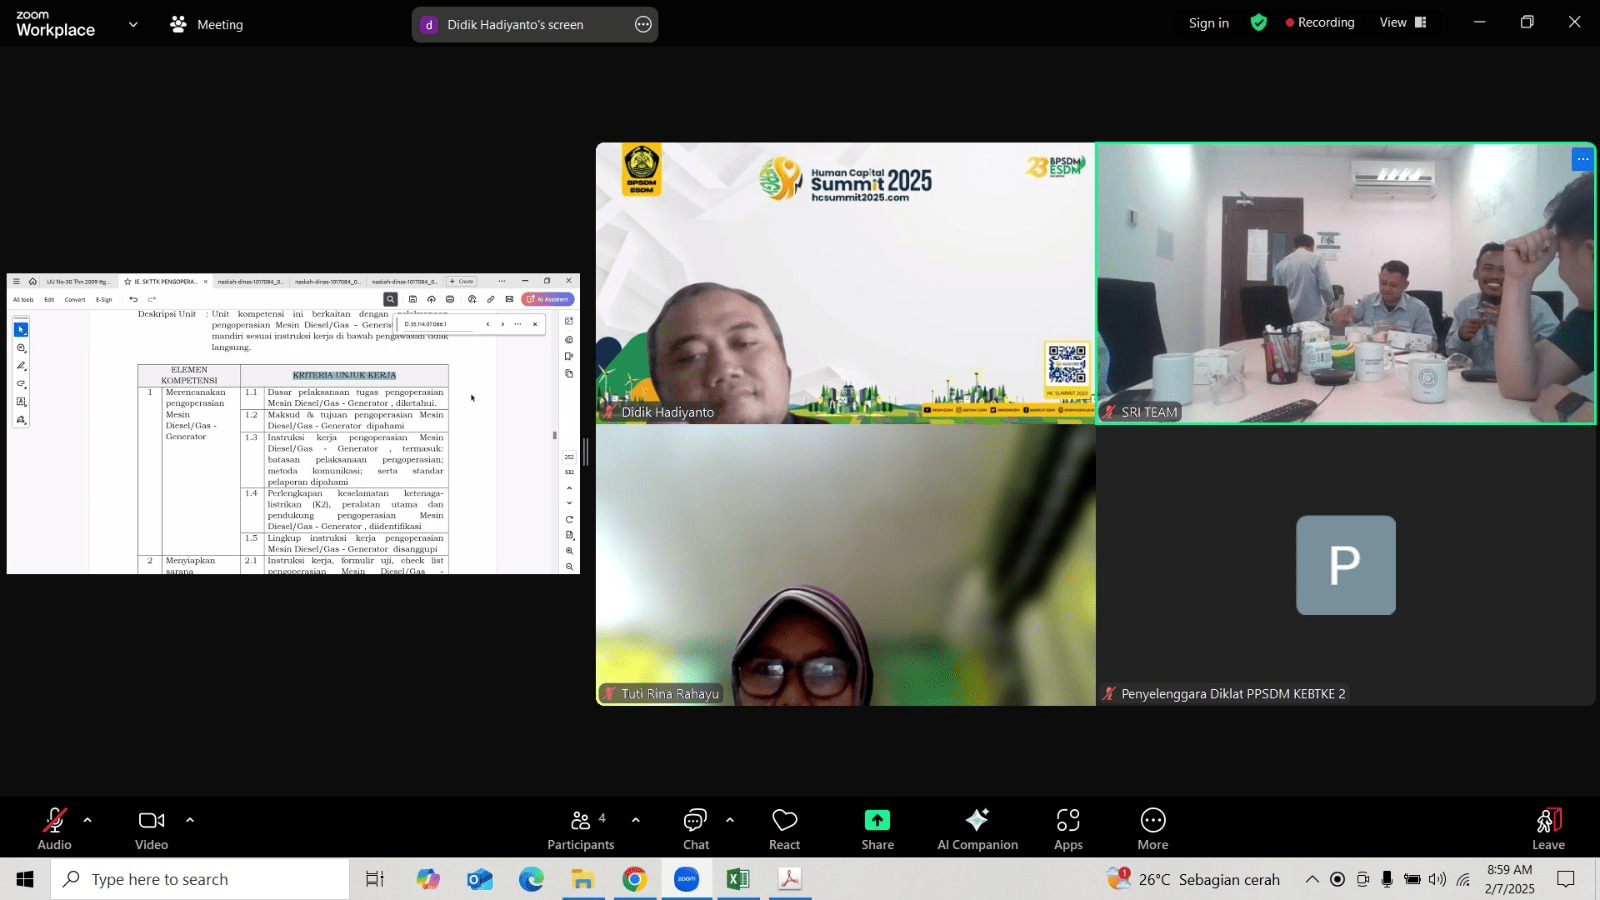Open the Chat panel
1600x900 pixels.
point(696,829)
